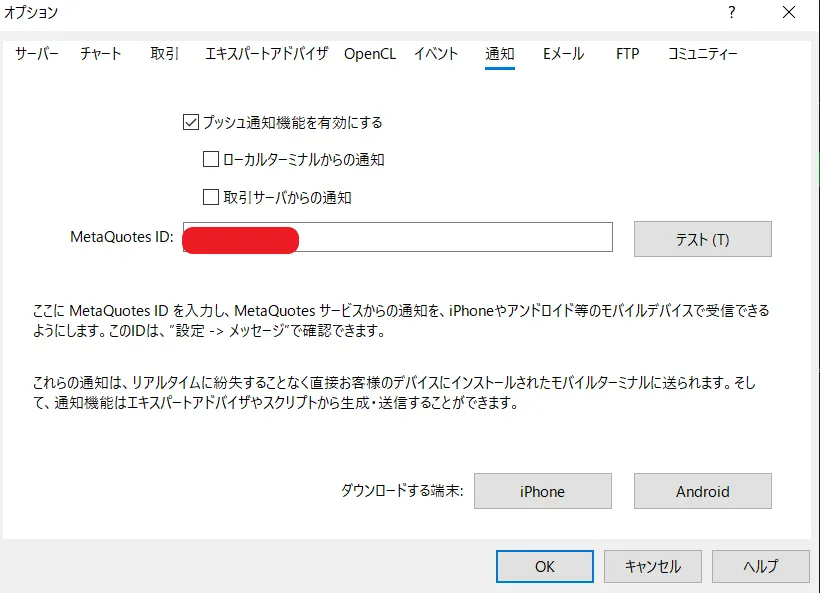820x593 pixels.
Task: Enable 取引サーバからの通知 checkbox
Action: [x=209, y=197]
